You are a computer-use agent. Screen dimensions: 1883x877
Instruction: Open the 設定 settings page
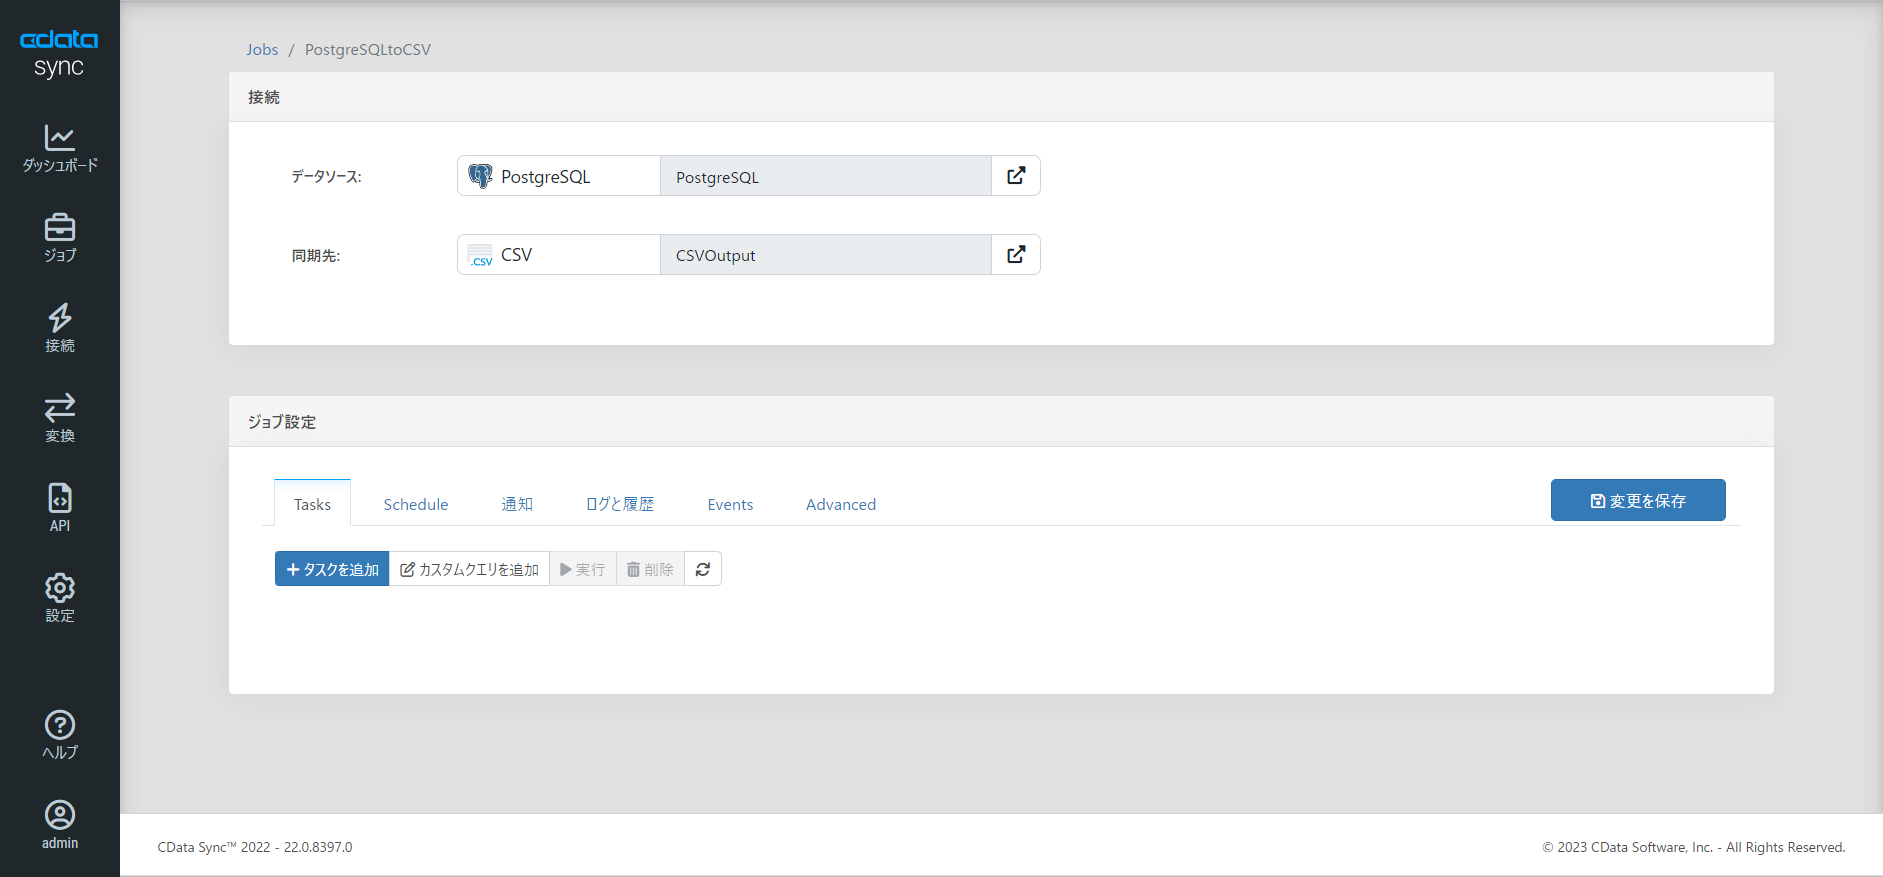tap(60, 598)
